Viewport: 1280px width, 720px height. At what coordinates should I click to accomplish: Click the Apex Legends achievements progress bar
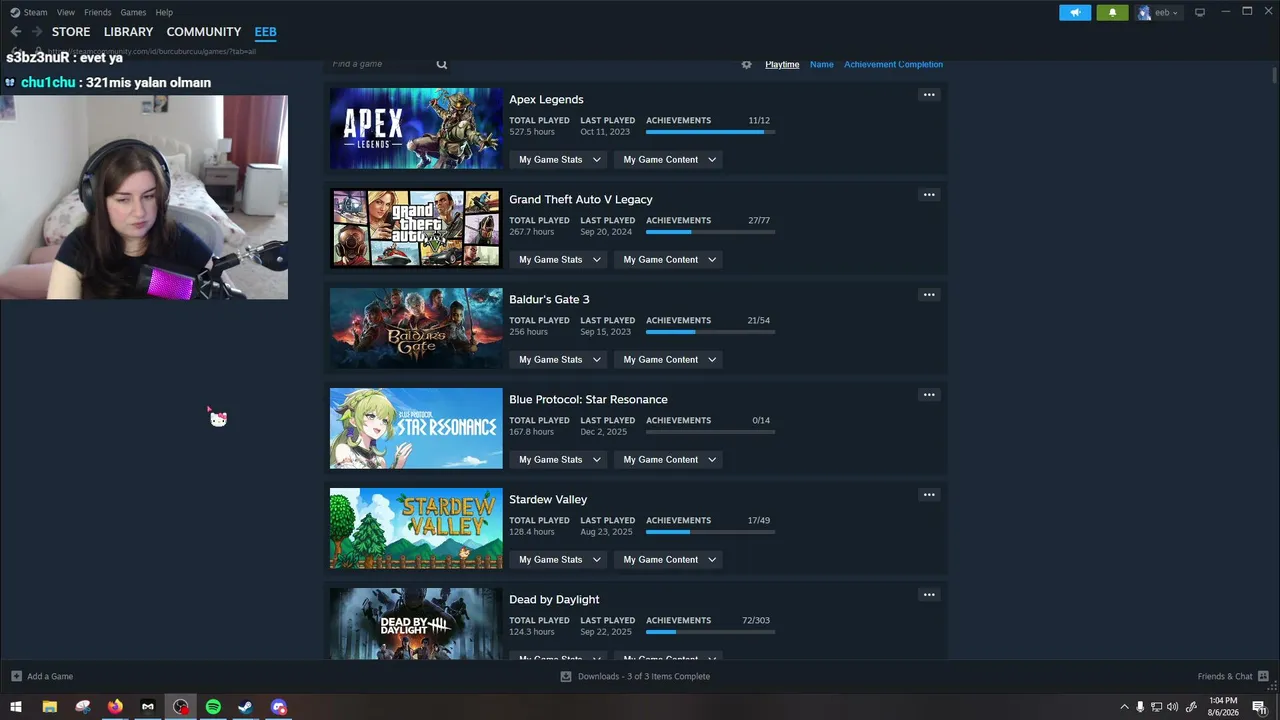pos(710,132)
